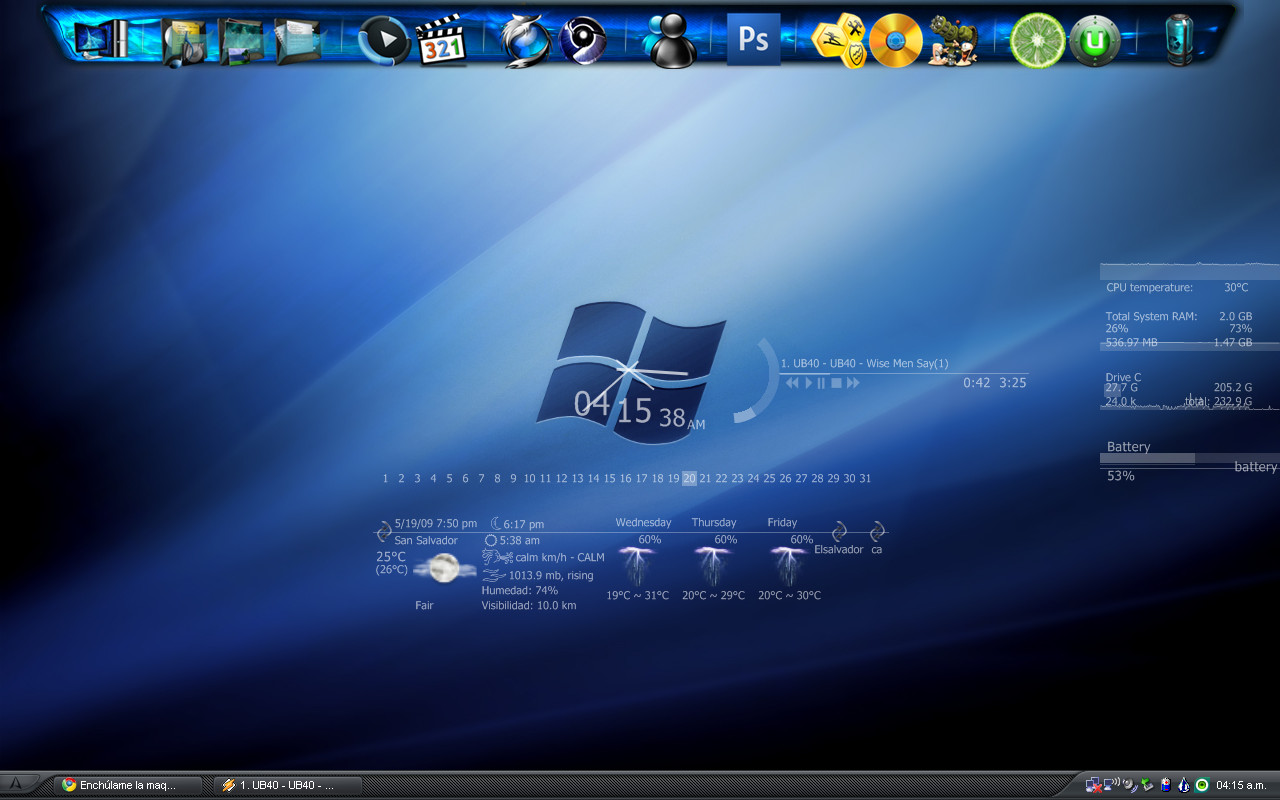Open the My Computer dock icon
The image size is (1280, 800).
pyautogui.click(x=100, y=40)
